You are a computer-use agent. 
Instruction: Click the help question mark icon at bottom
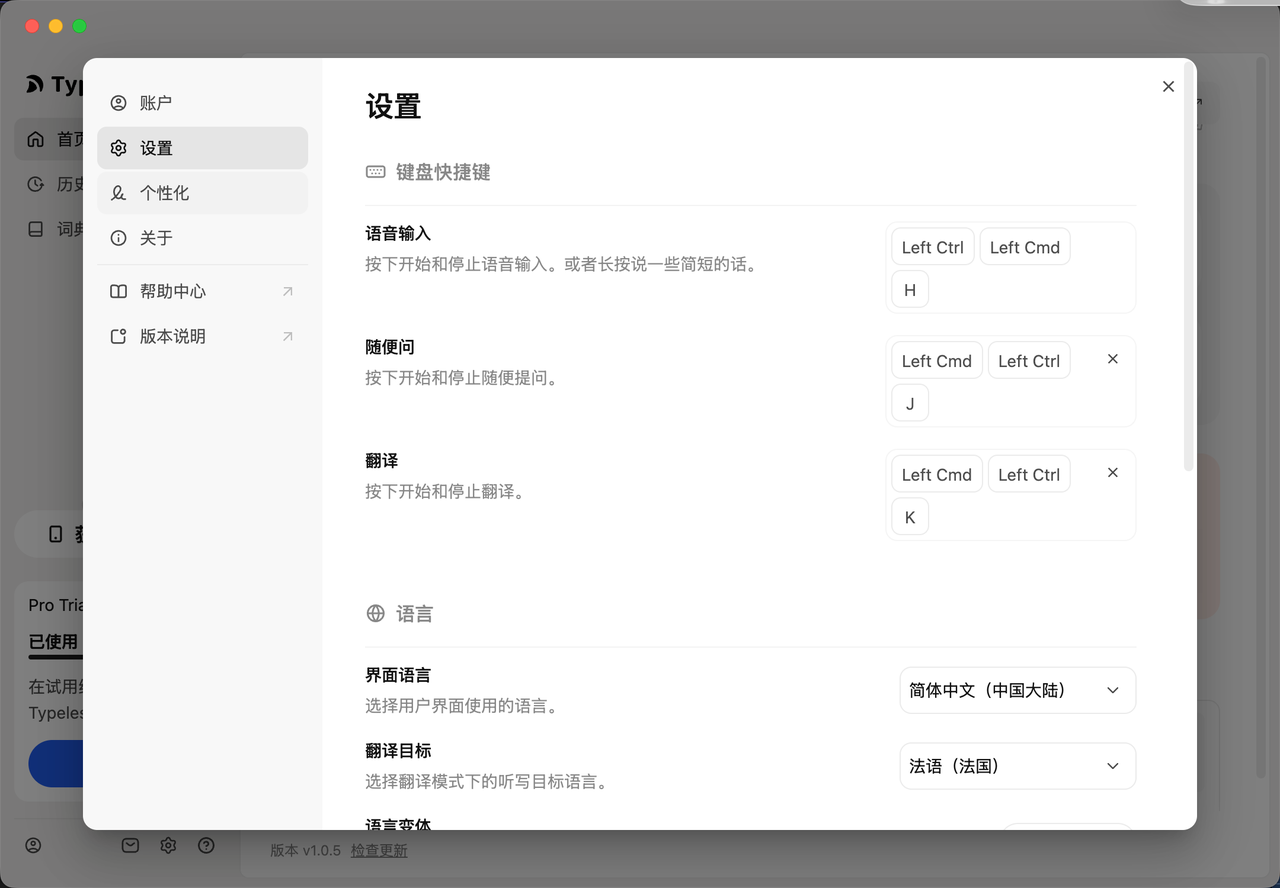[x=206, y=846]
